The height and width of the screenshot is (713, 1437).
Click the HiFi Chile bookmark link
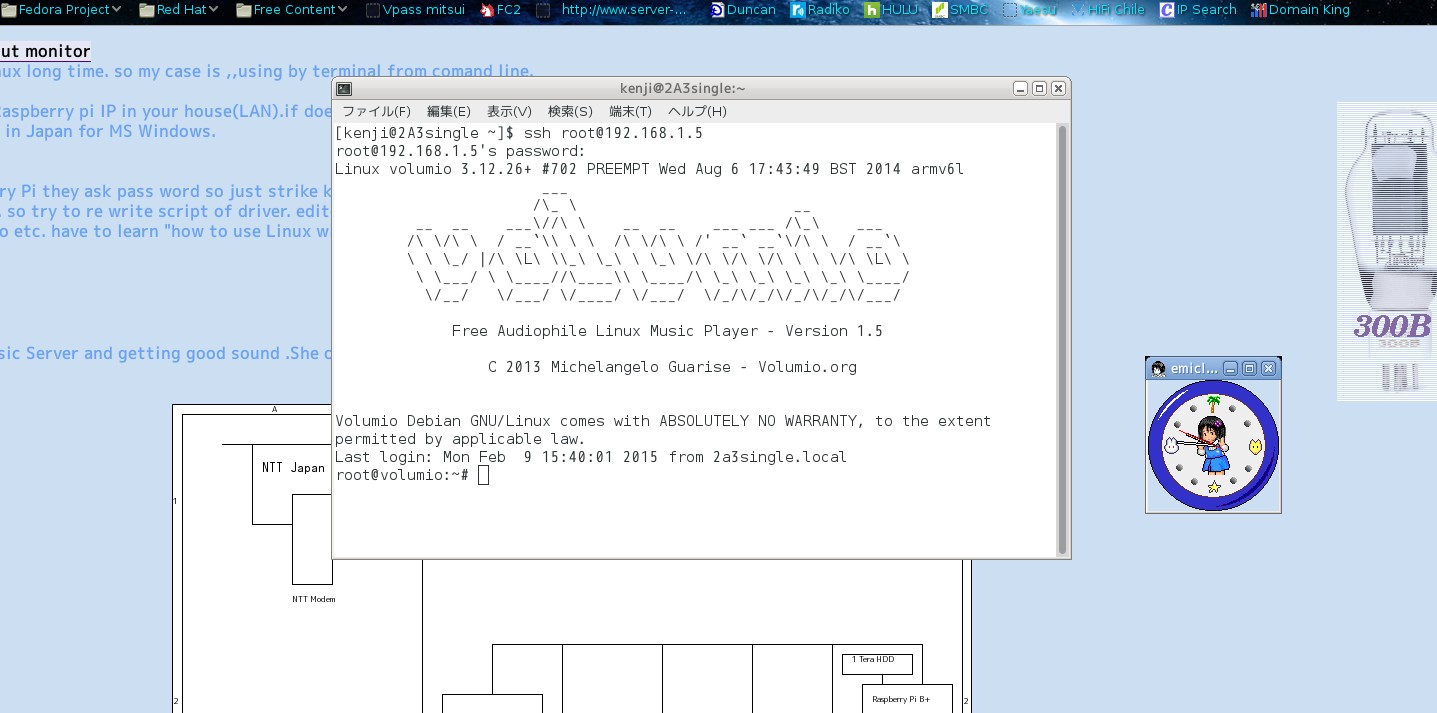pos(1110,10)
